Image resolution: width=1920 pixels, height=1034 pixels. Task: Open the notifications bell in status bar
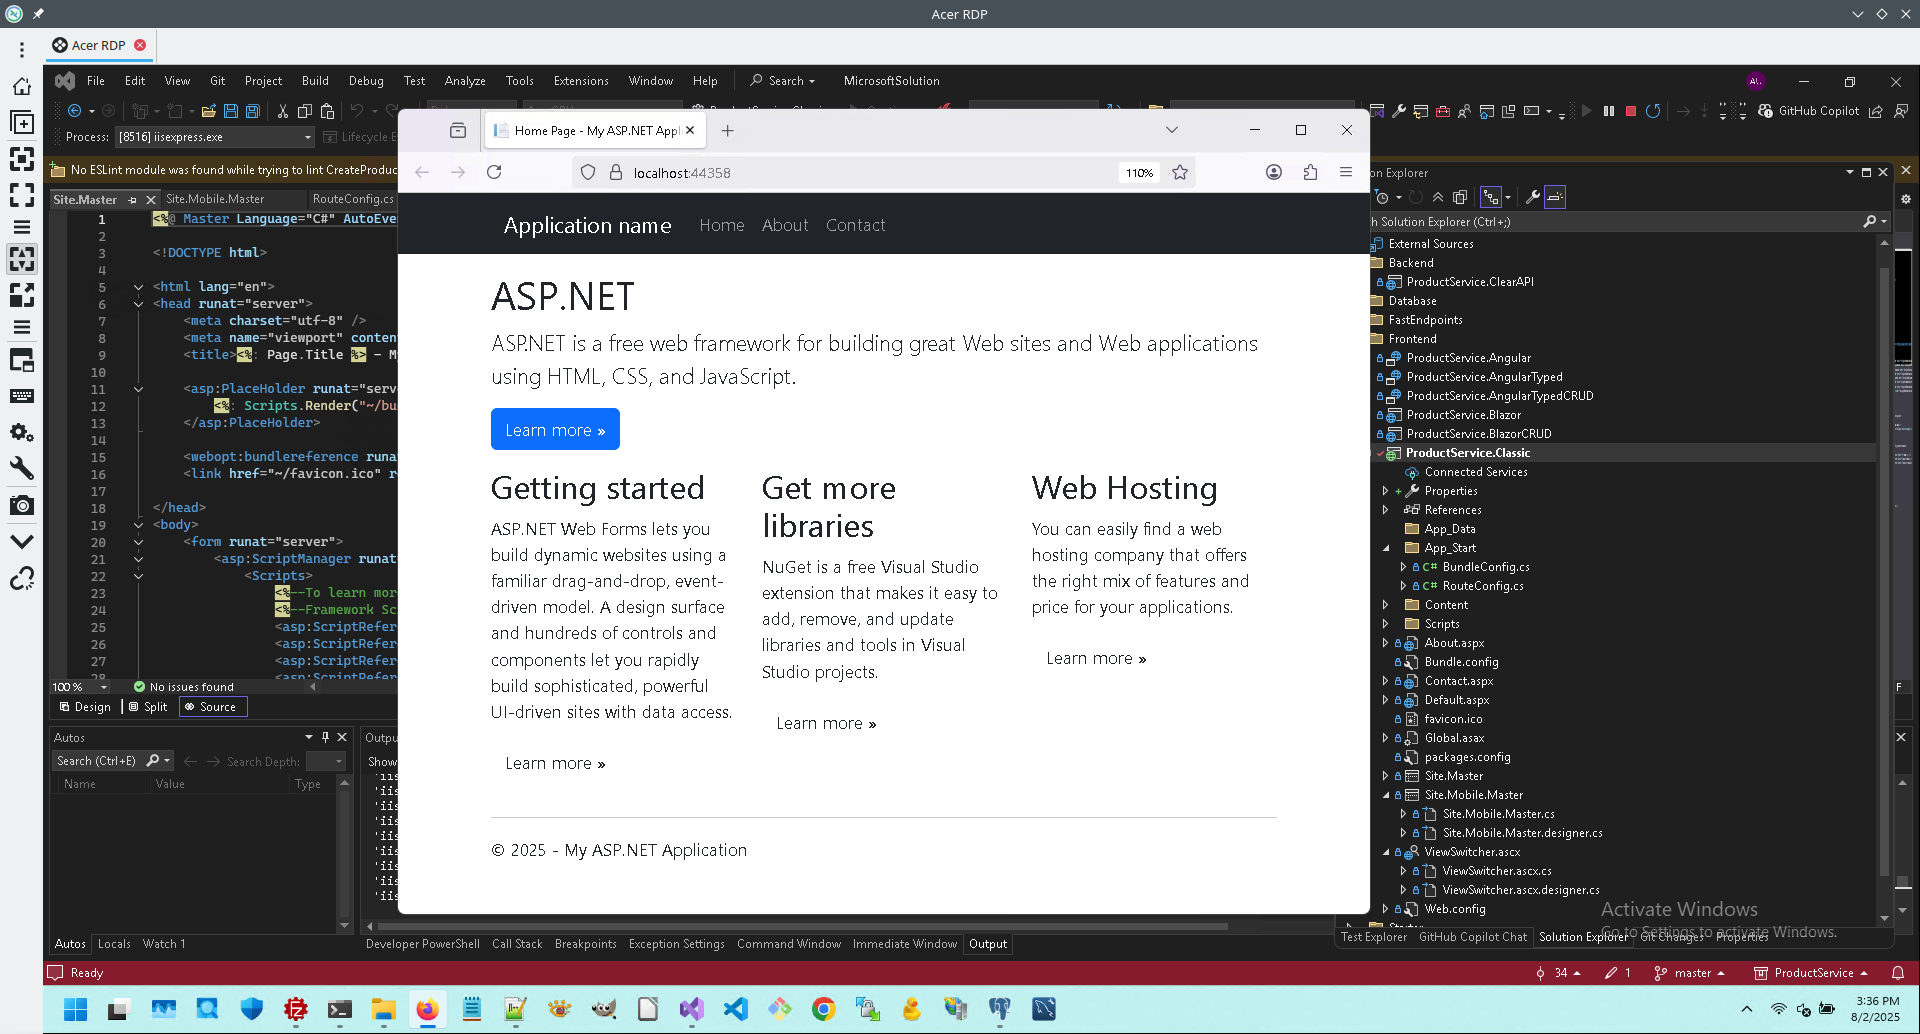click(x=1898, y=972)
